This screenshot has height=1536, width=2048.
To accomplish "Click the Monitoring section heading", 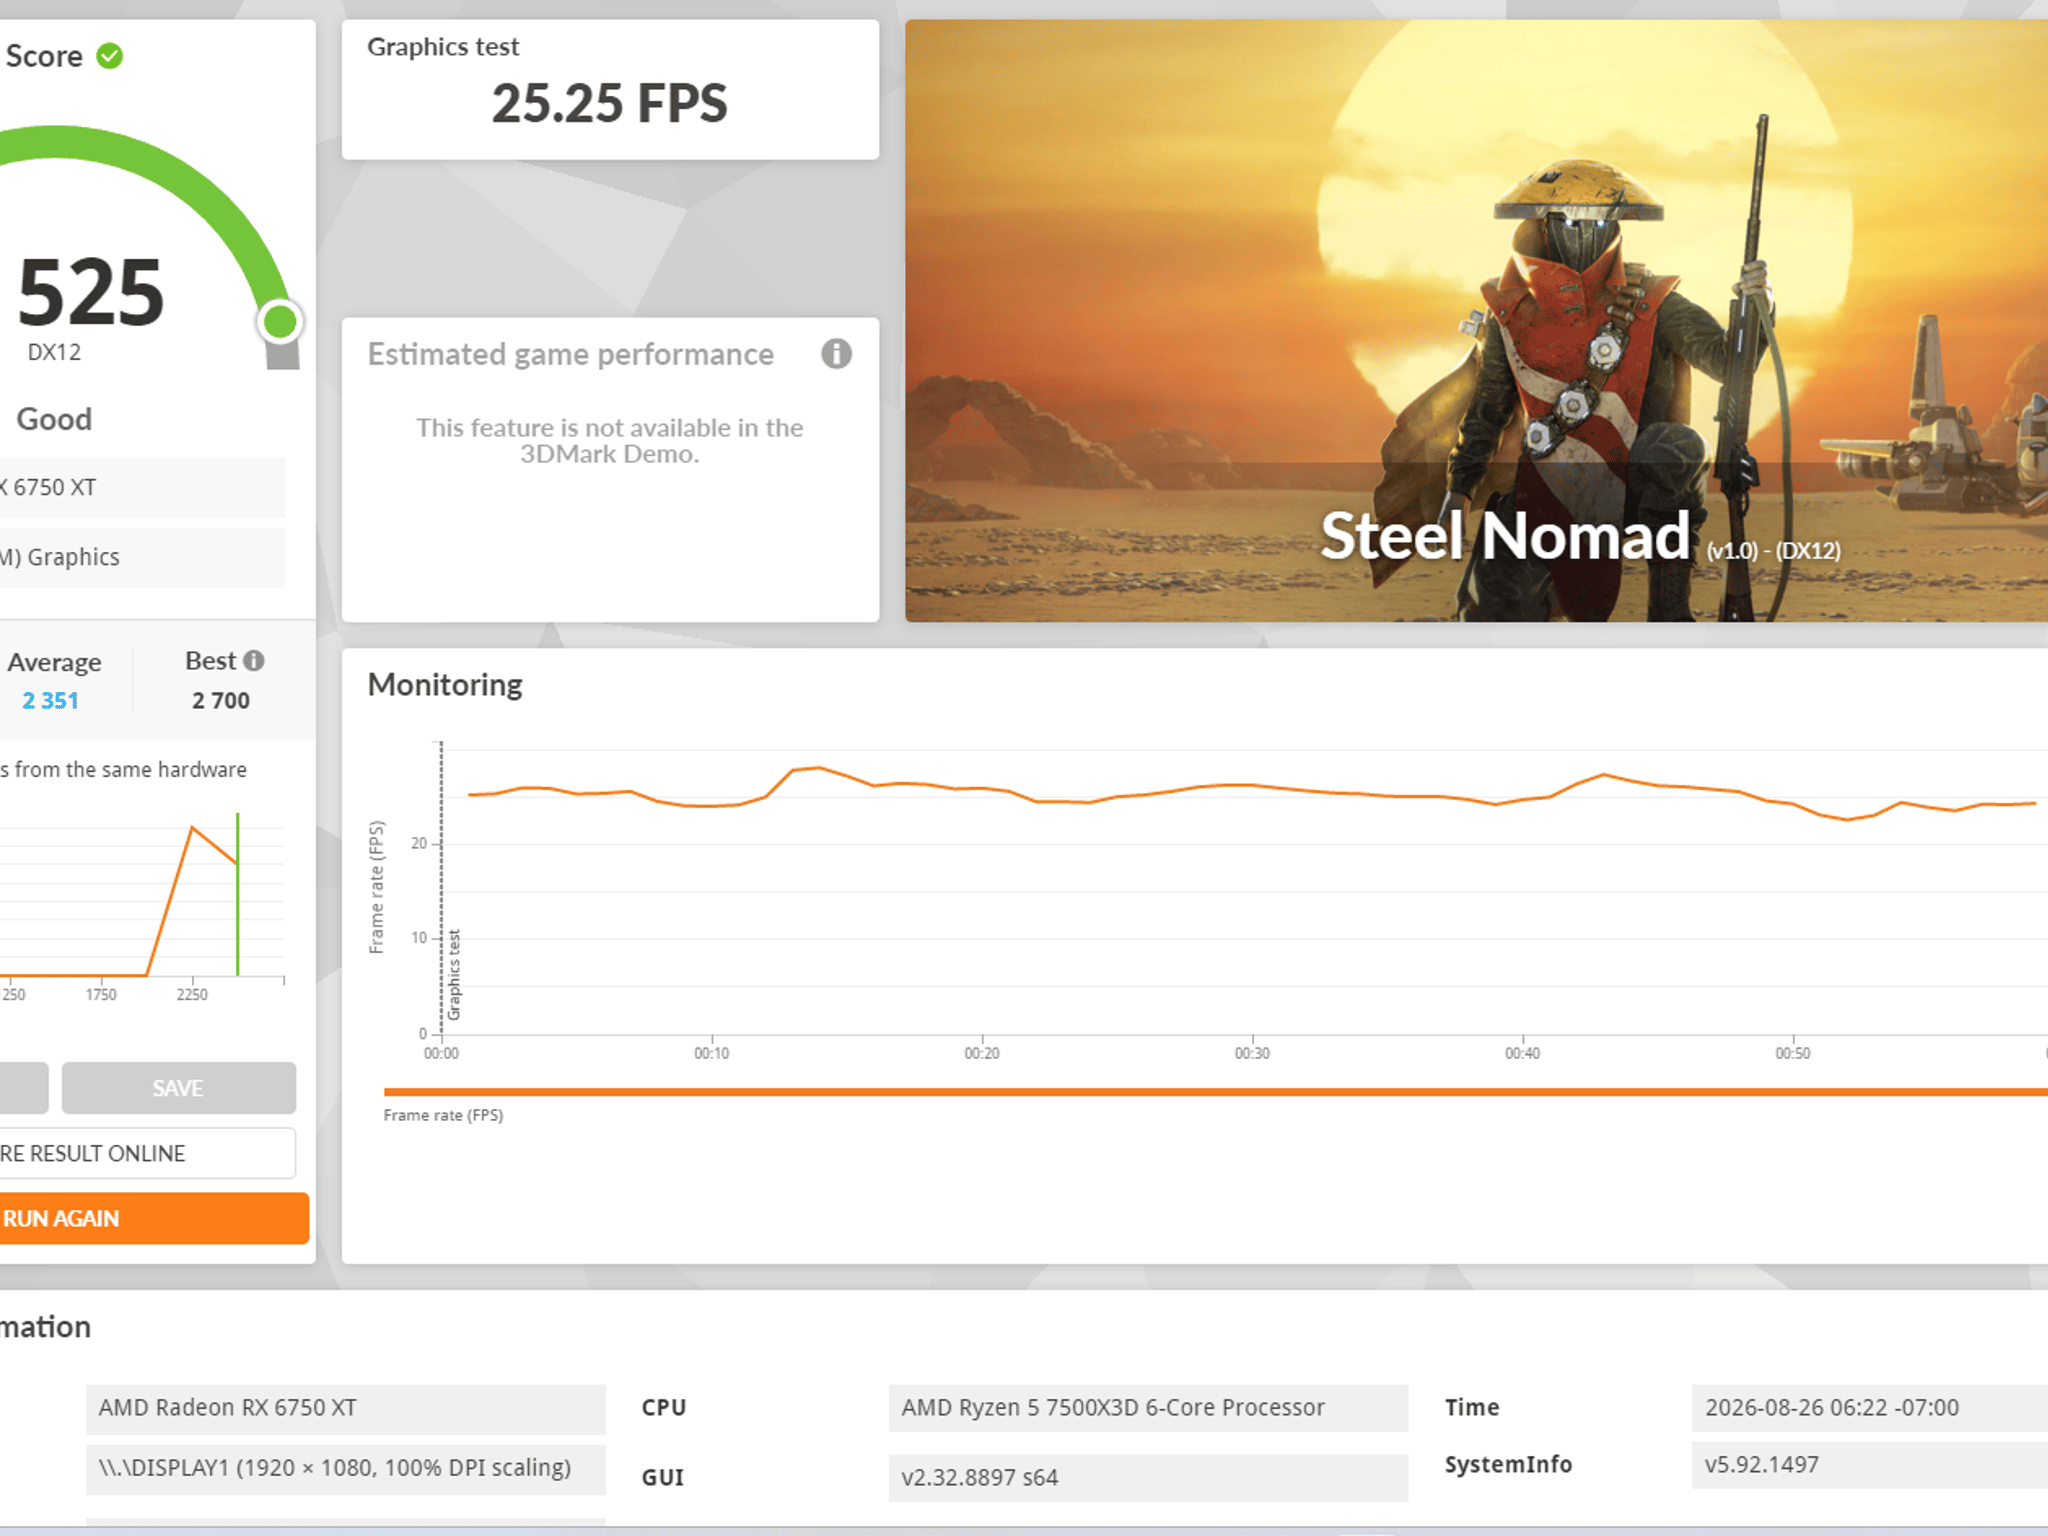I will (x=445, y=685).
